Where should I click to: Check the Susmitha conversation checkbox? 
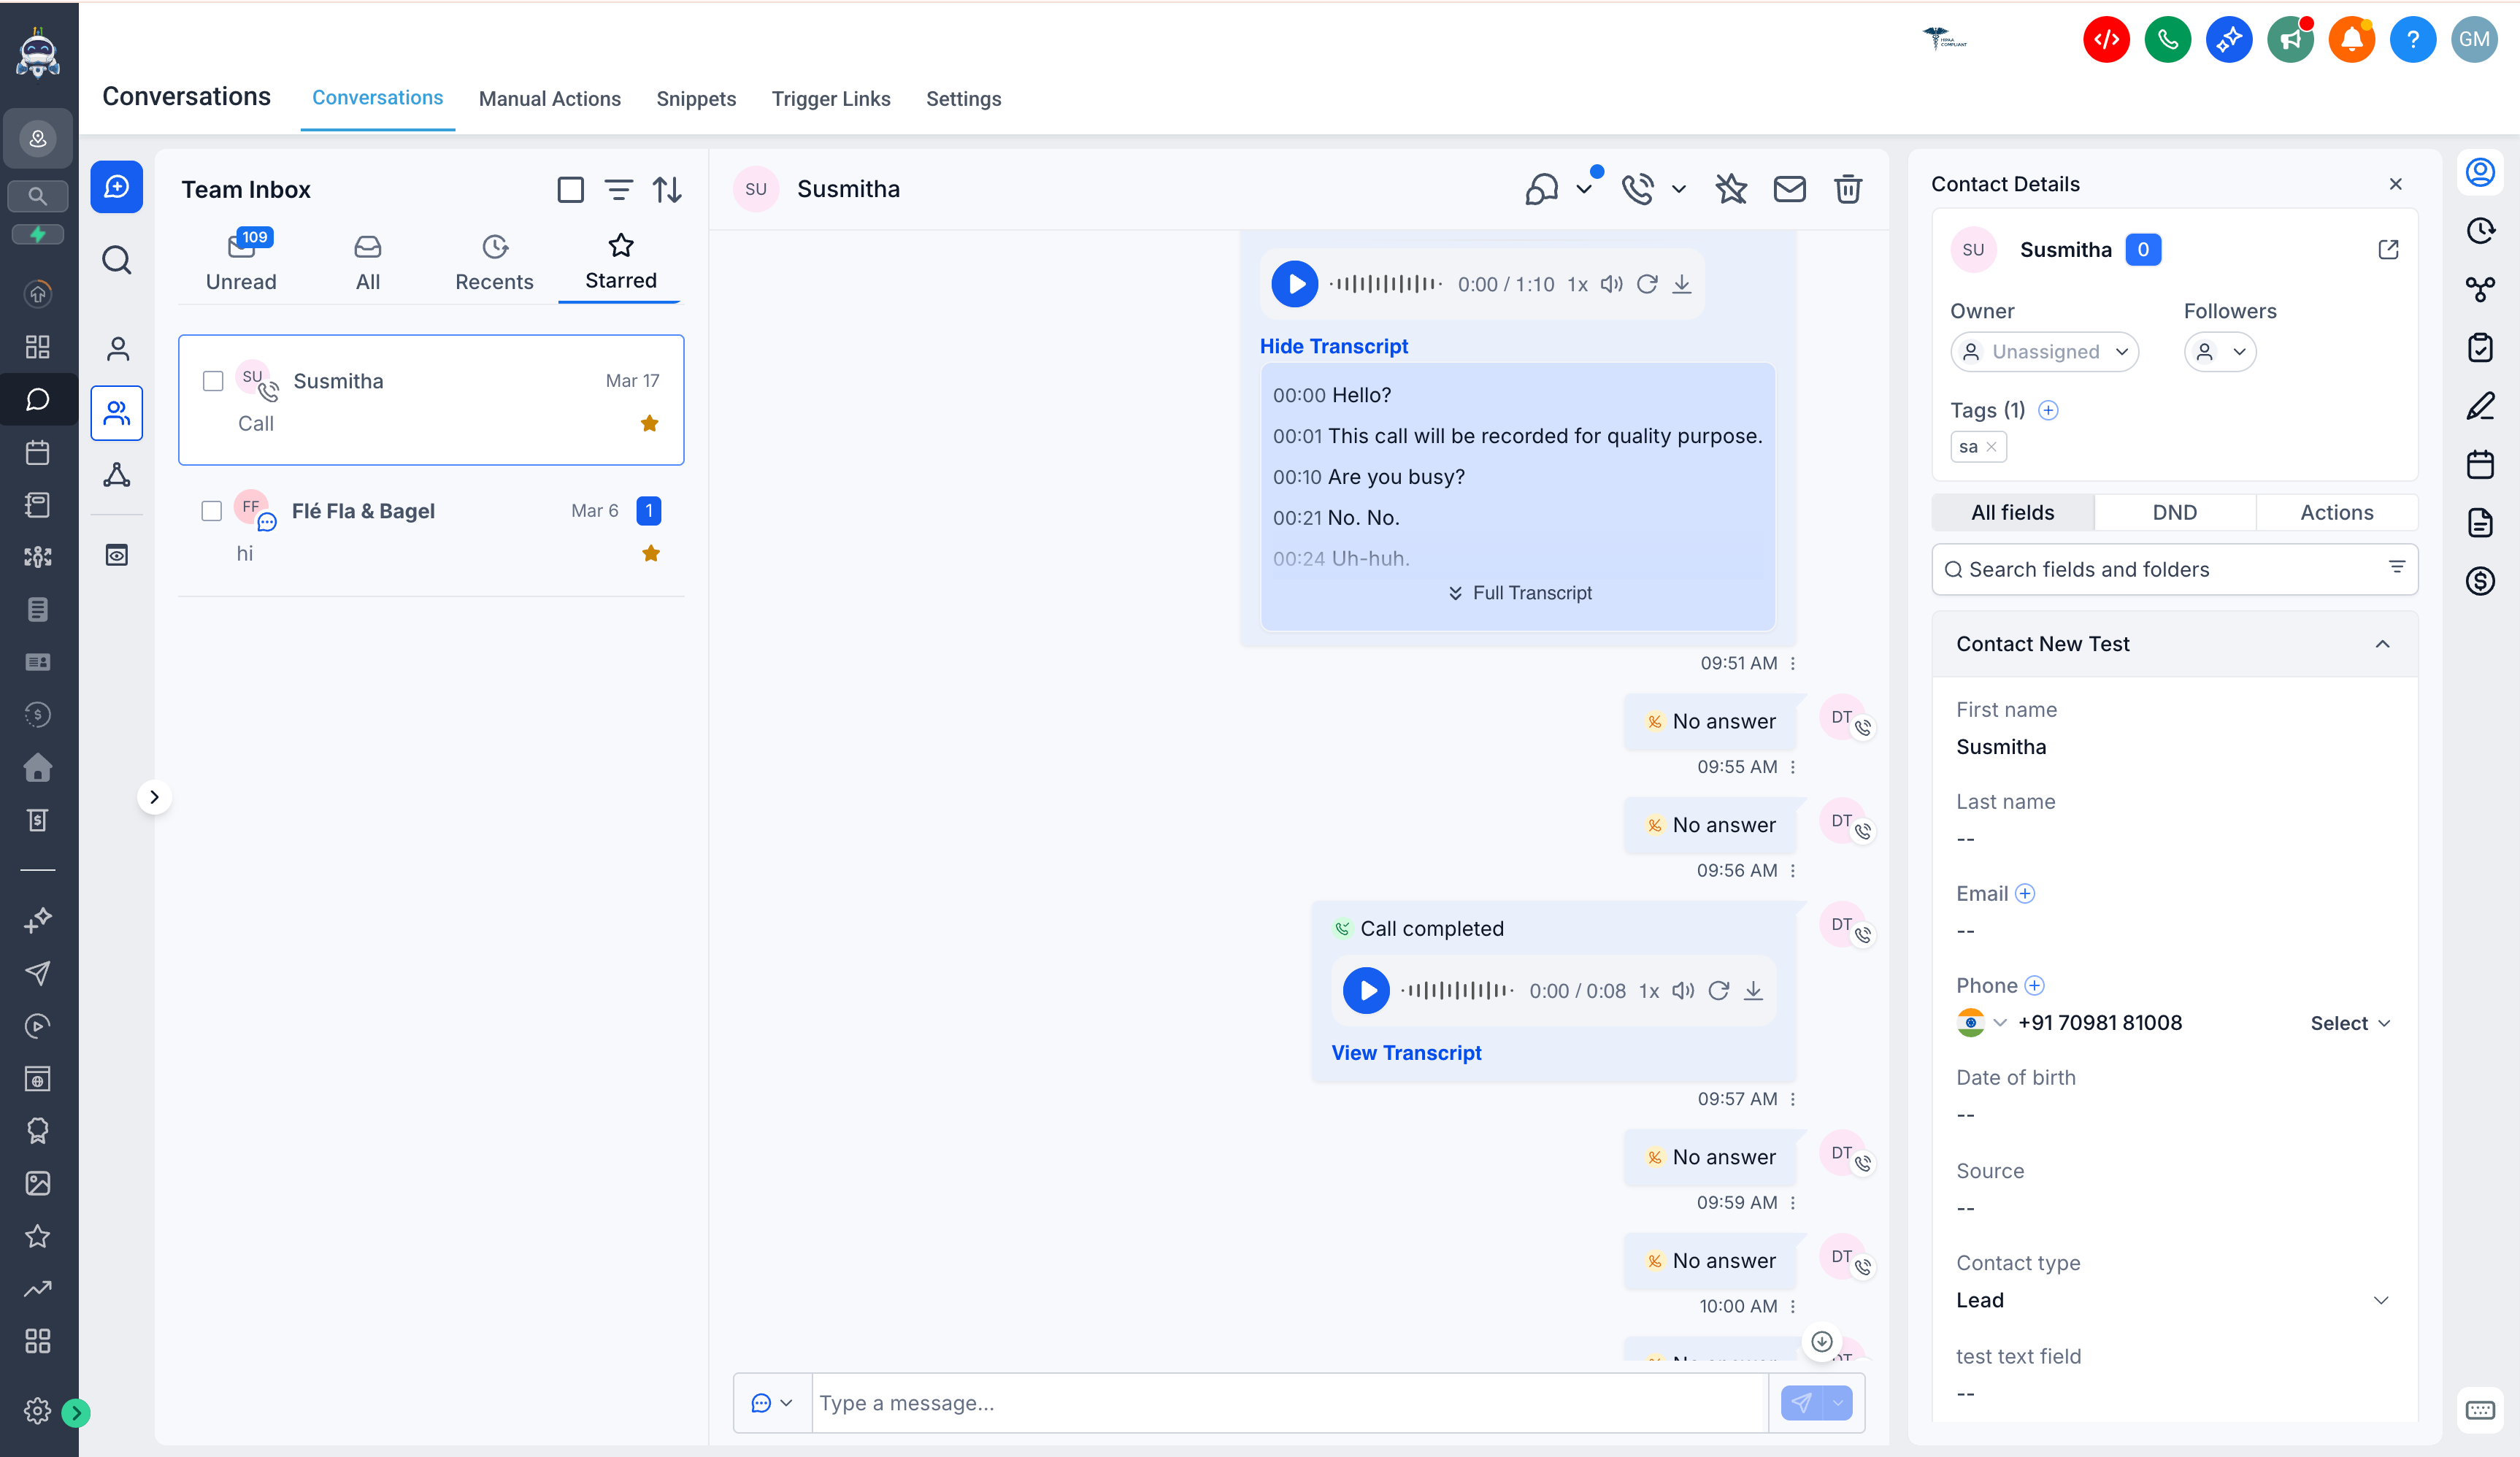point(211,381)
